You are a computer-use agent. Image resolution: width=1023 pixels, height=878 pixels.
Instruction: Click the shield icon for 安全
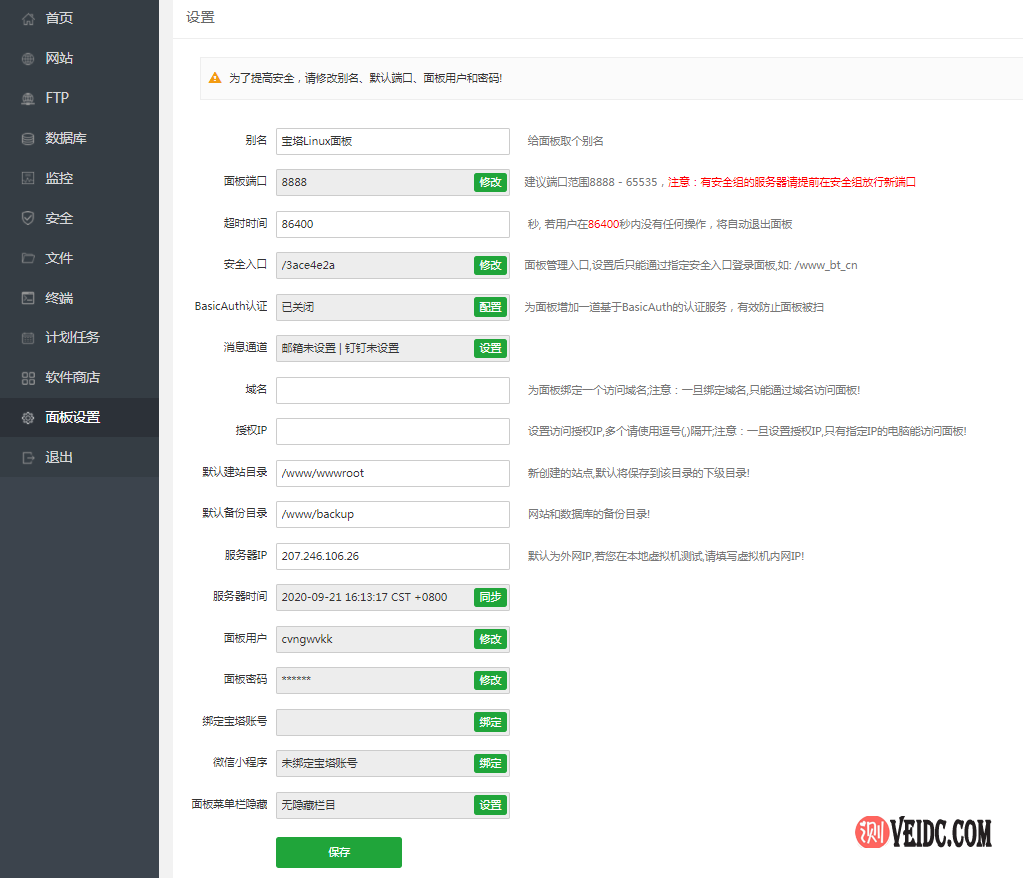pyautogui.click(x=28, y=218)
